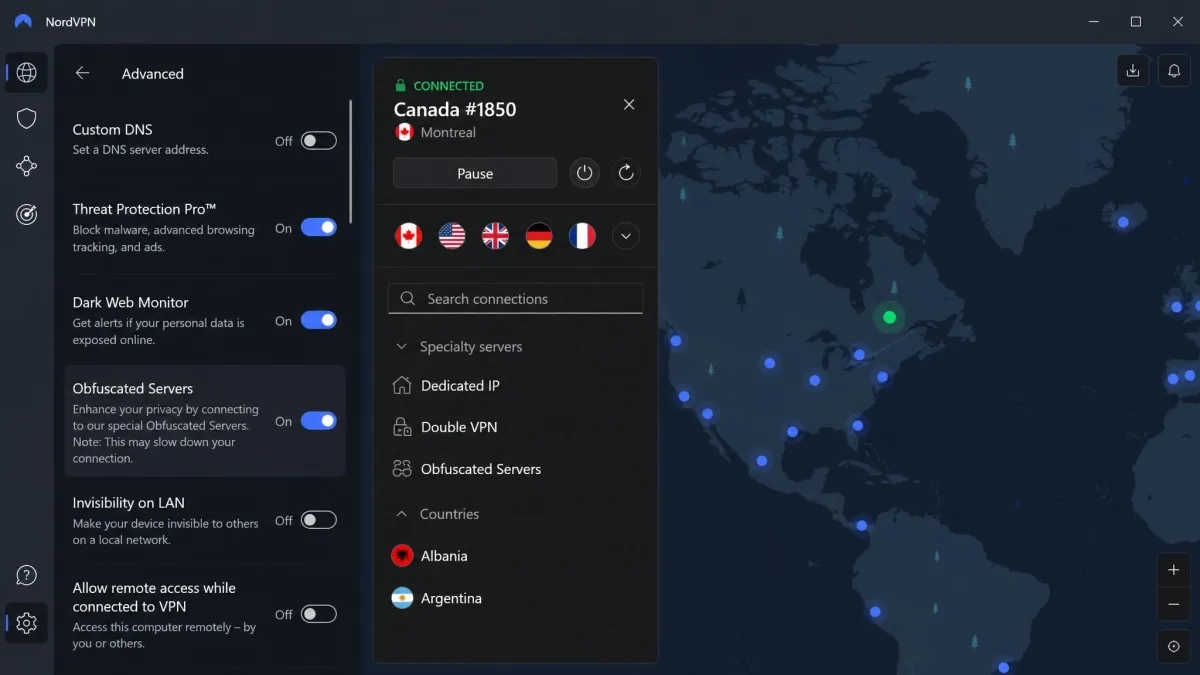Screen dimensions: 1200x675
Task: Disable the Dark Web Monitor toggle
Action: tap(319, 320)
